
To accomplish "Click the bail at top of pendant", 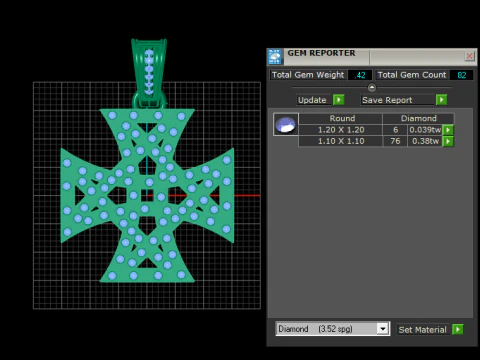I will tap(149, 72).
